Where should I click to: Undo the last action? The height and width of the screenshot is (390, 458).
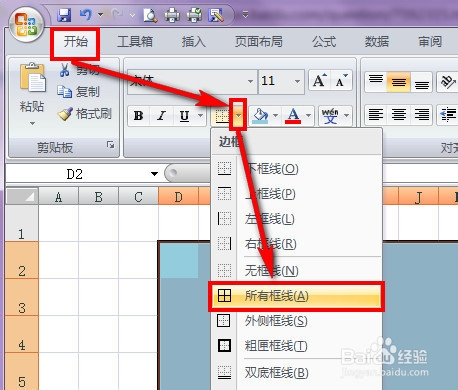86,15
